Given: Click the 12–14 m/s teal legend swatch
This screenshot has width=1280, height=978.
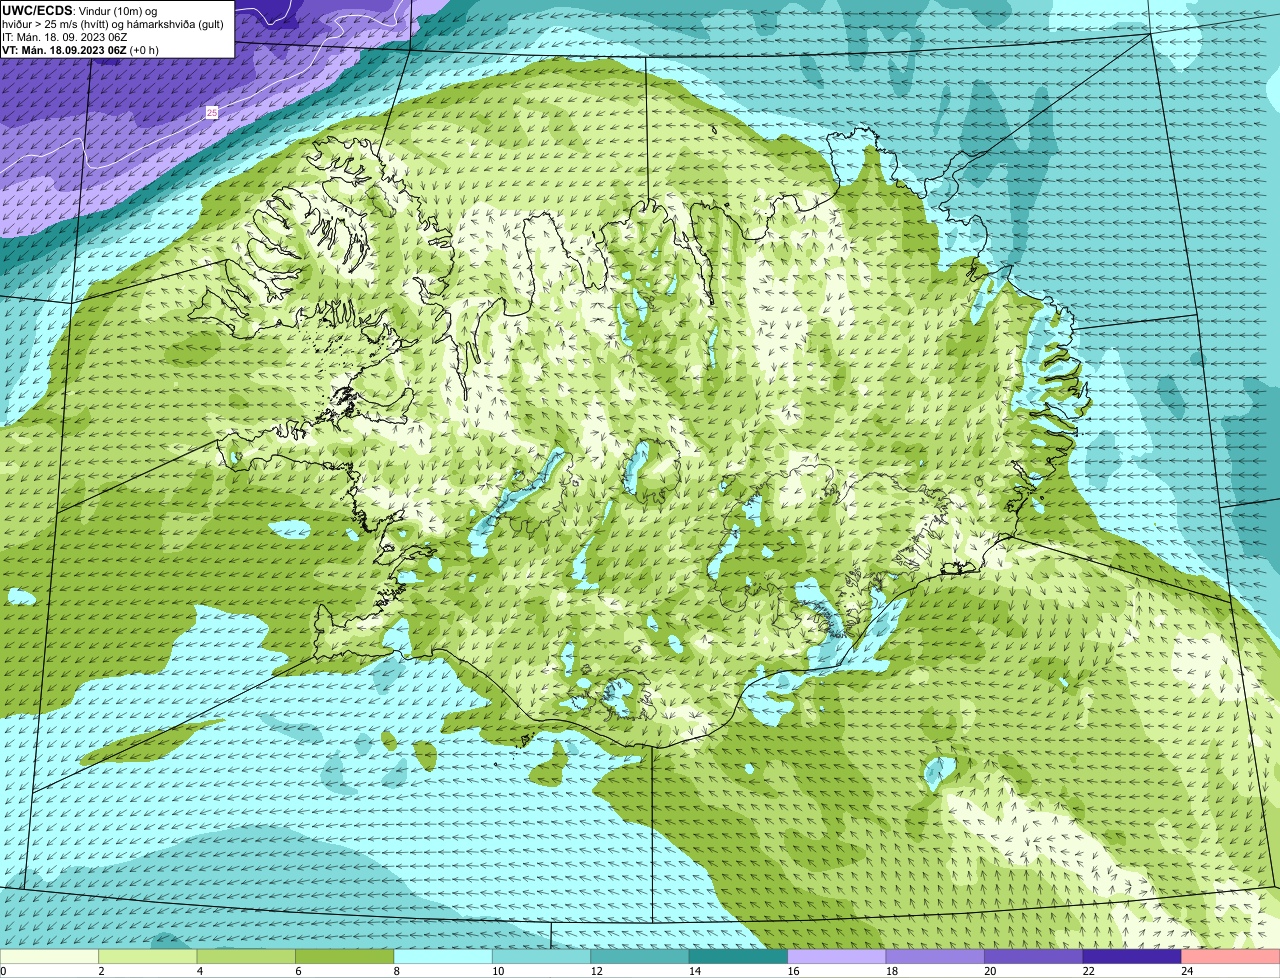Looking at the screenshot, I should (640, 957).
